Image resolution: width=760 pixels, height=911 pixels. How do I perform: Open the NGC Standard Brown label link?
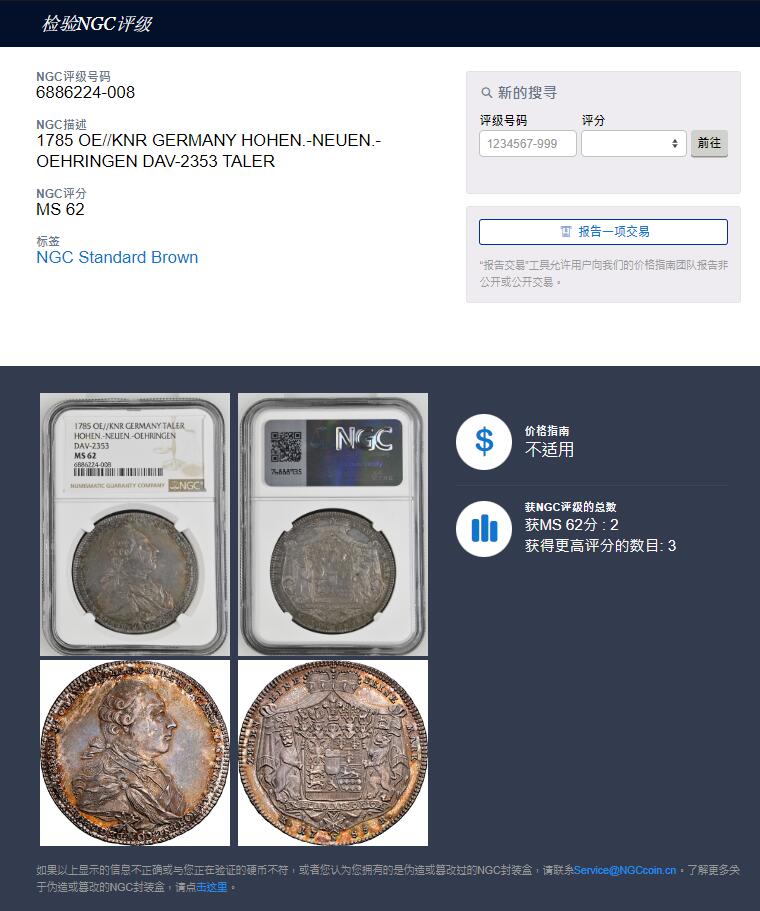[117, 257]
